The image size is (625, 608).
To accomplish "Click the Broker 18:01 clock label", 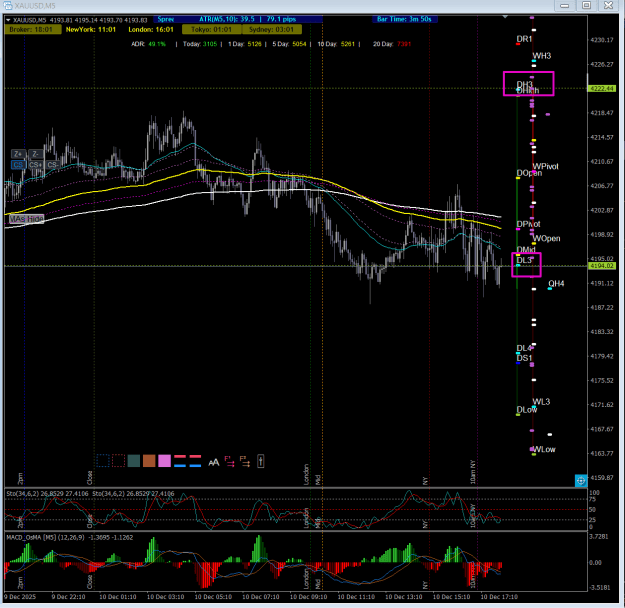I will click(33, 30).
